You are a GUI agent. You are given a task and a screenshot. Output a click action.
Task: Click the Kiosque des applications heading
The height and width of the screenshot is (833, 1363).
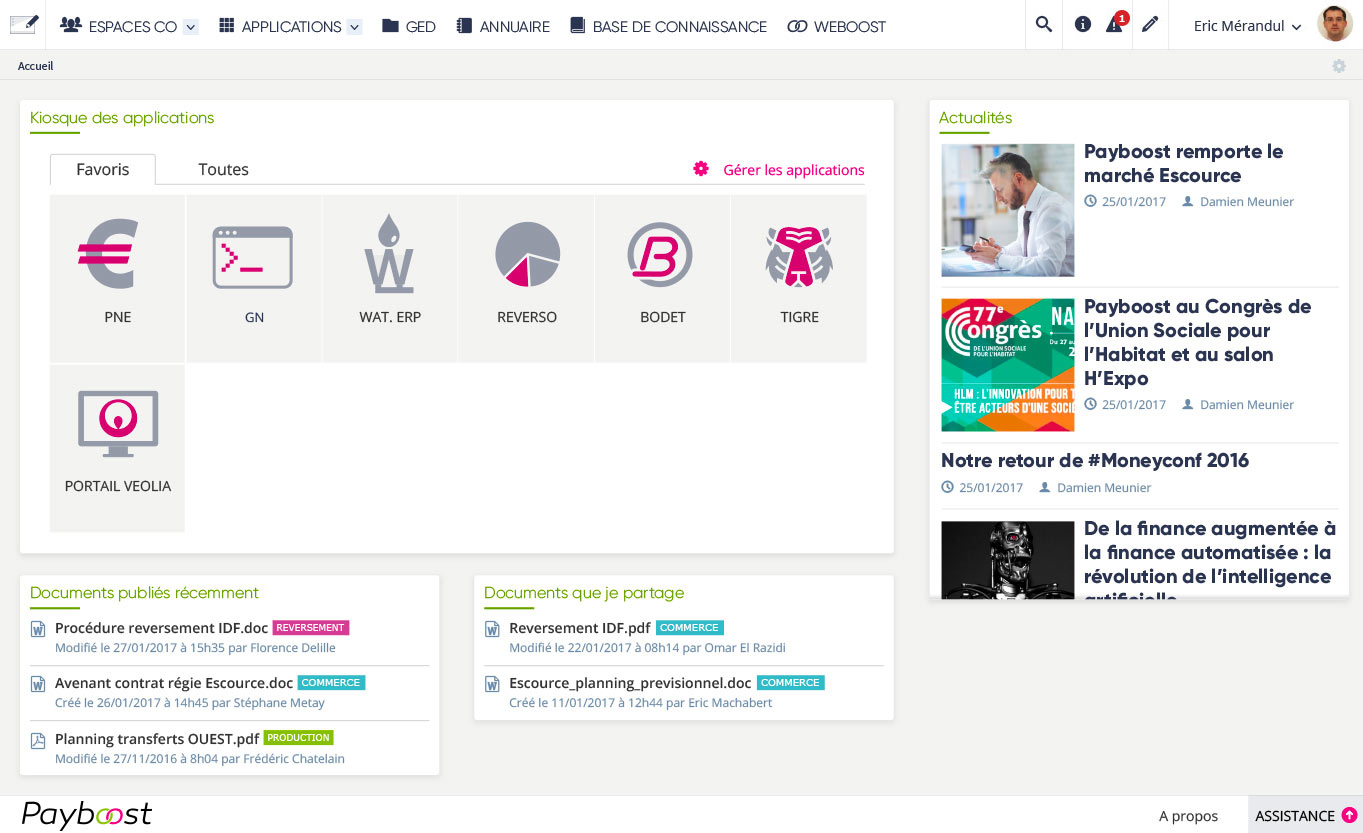pyautogui.click(x=122, y=118)
